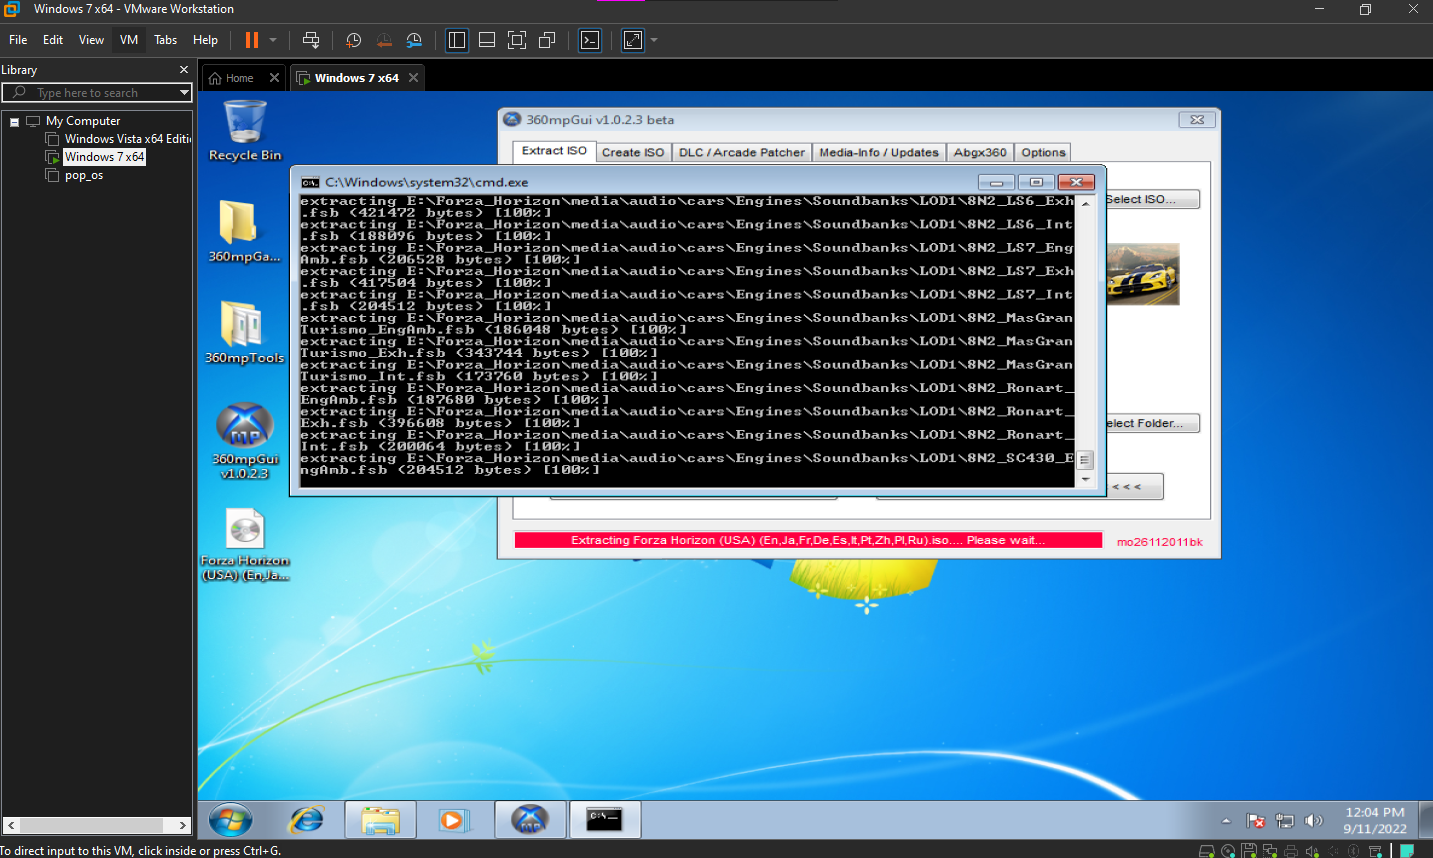Toggle the thumbnail bar view
The image size is (1433, 858).
pos(487,40)
